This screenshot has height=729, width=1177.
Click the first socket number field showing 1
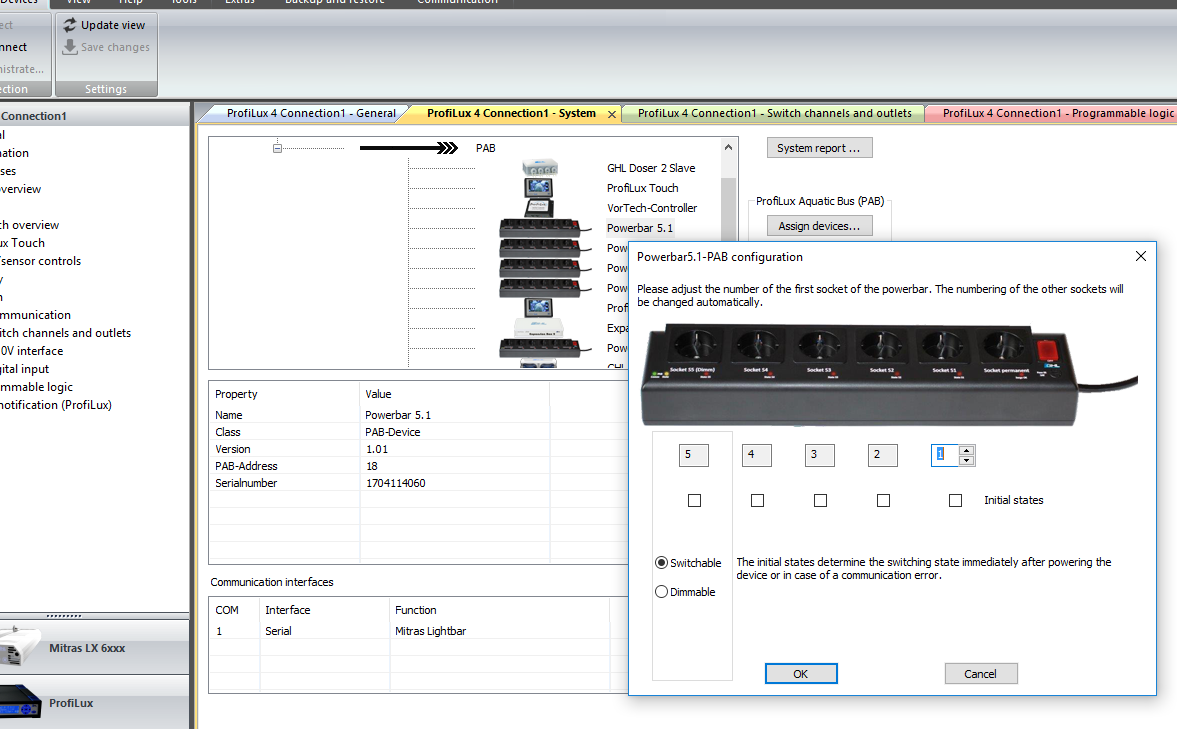pyautogui.click(x=945, y=455)
